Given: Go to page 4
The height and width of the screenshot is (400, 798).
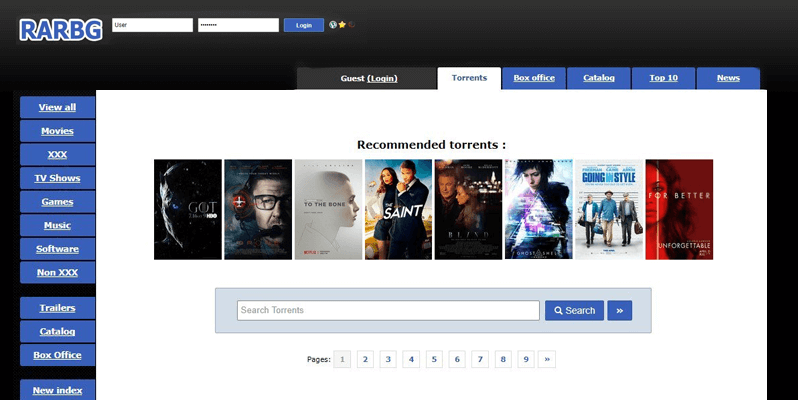Looking at the screenshot, I should (411, 359).
